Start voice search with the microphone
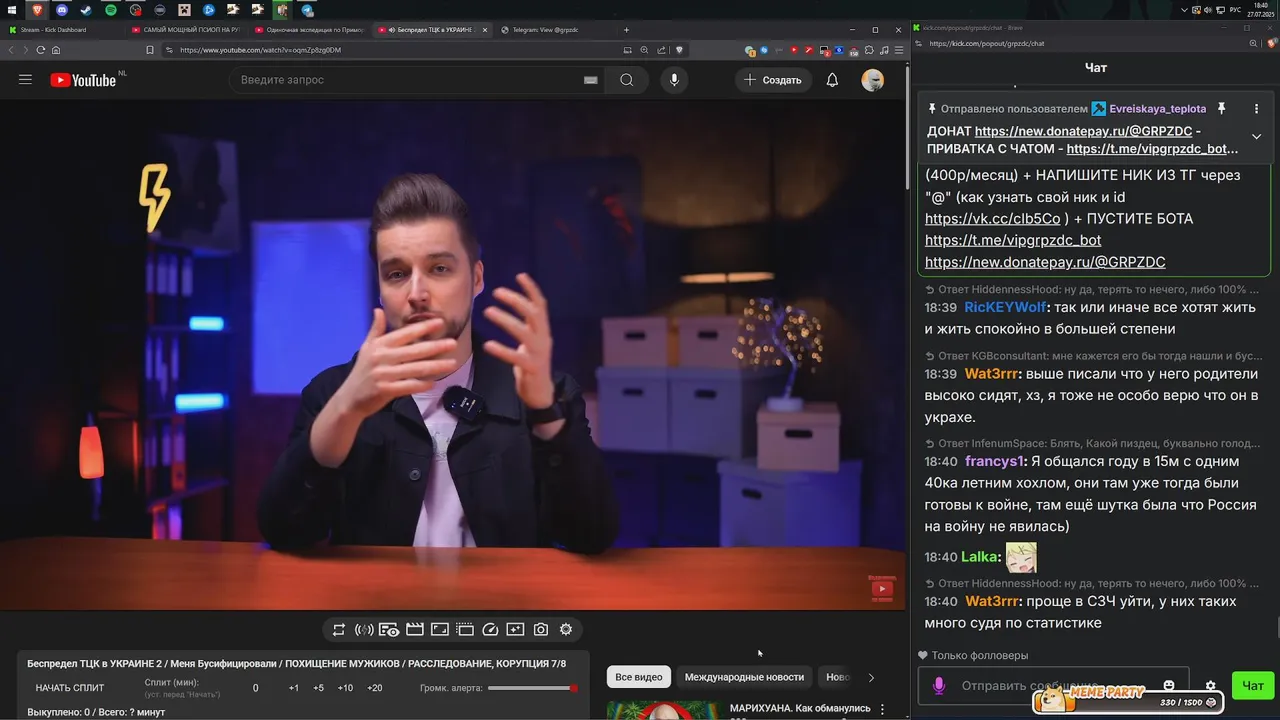 coord(674,80)
